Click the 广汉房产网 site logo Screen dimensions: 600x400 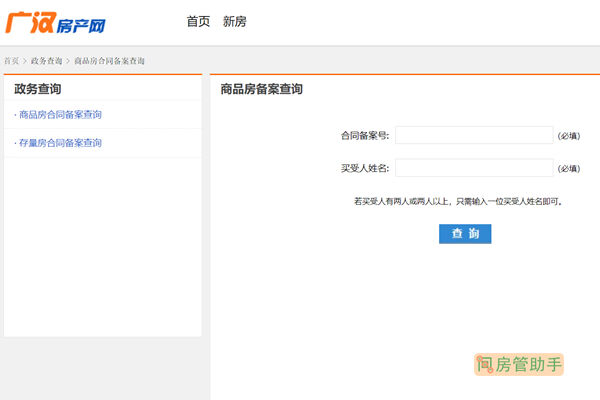coord(55,23)
